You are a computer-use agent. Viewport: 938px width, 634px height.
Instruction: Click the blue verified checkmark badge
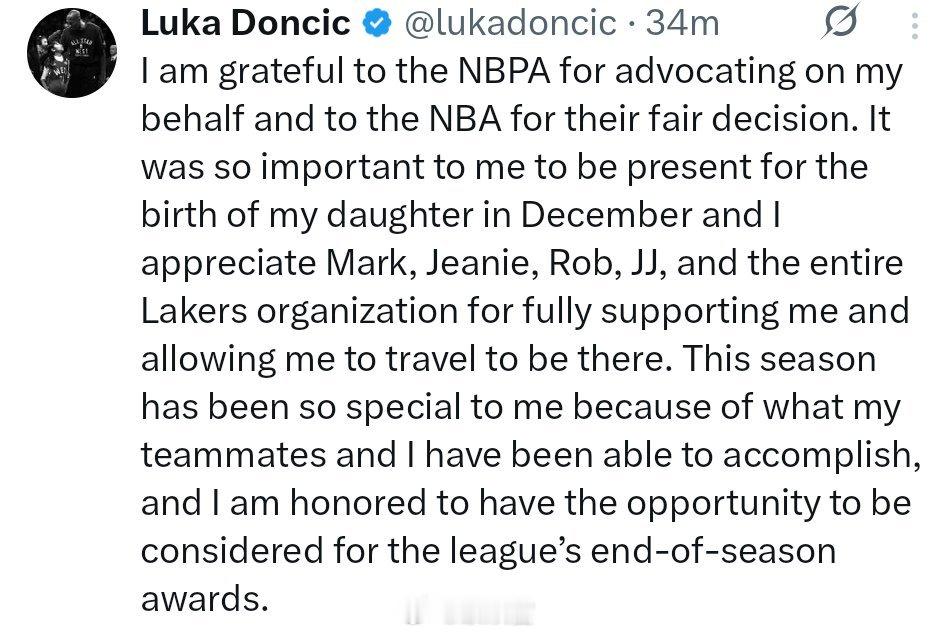point(376,23)
